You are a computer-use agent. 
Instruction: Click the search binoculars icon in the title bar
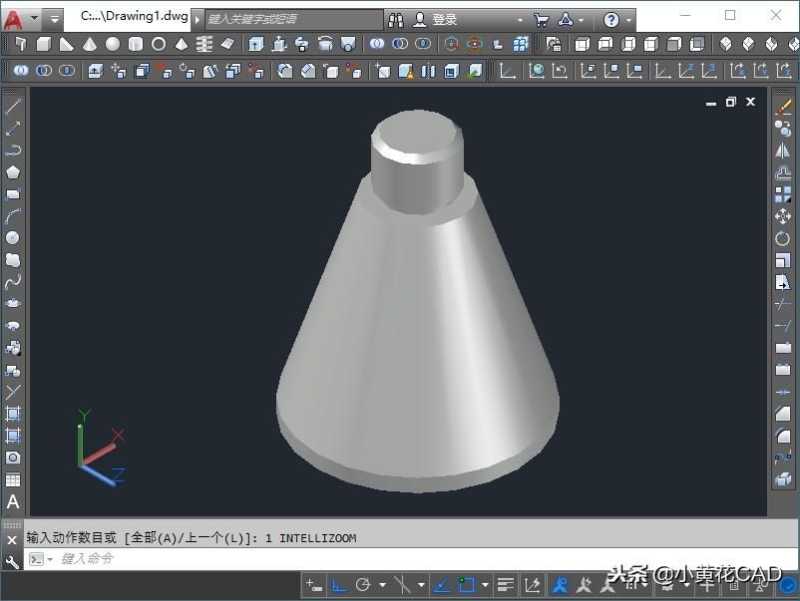click(x=396, y=16)
